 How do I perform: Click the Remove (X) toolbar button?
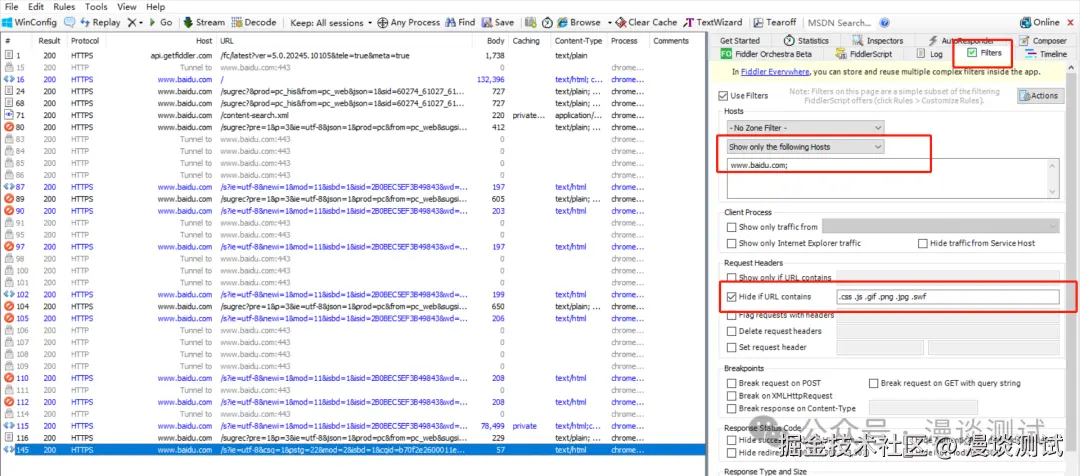tap(132, 22)
